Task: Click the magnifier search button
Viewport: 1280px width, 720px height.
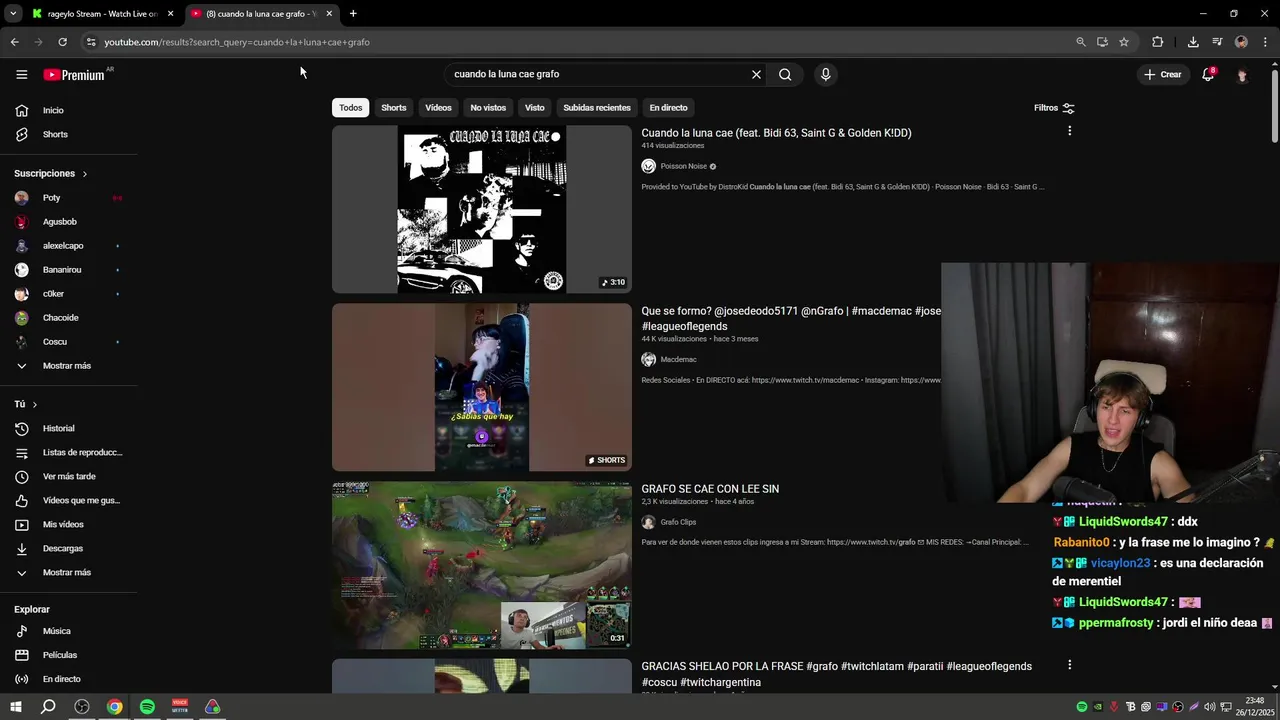Action: (785, 74)
